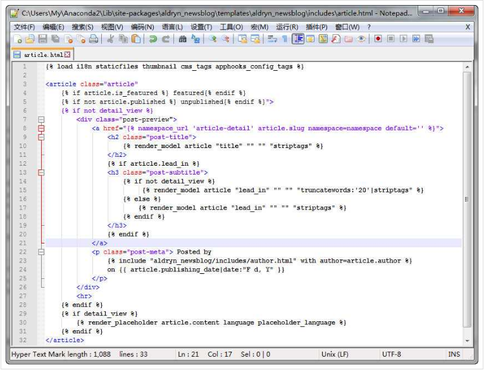Save the current file via the toolbar
Screen dimensions: 484x370
tap(43, 39)
